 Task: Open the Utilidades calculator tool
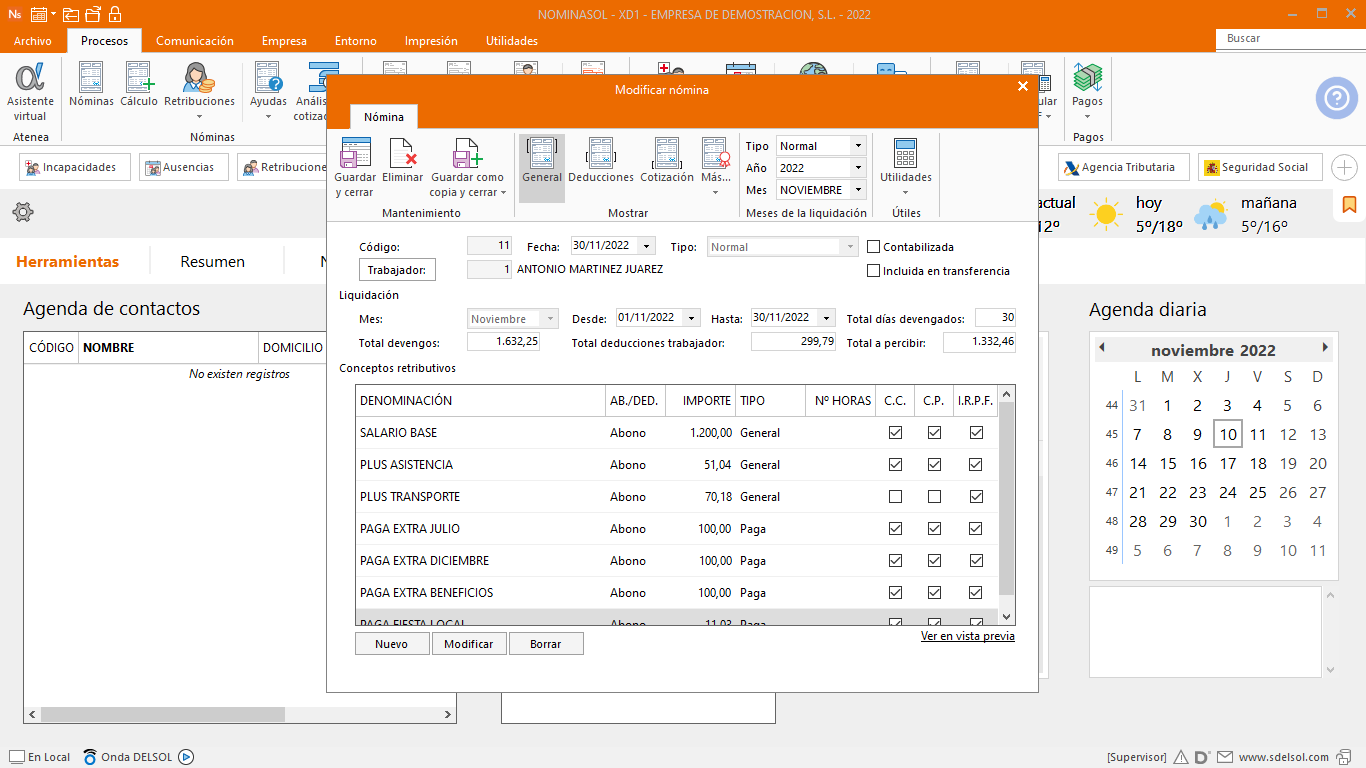coord(905,162)
